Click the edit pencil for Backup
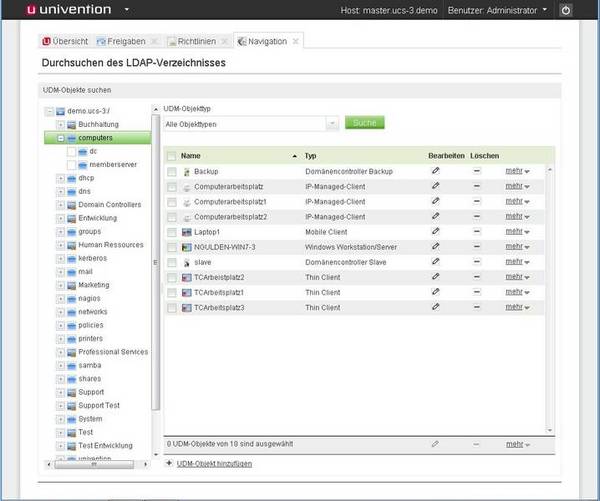Viewport: 600px width, 501px height. tap(435, 172)
